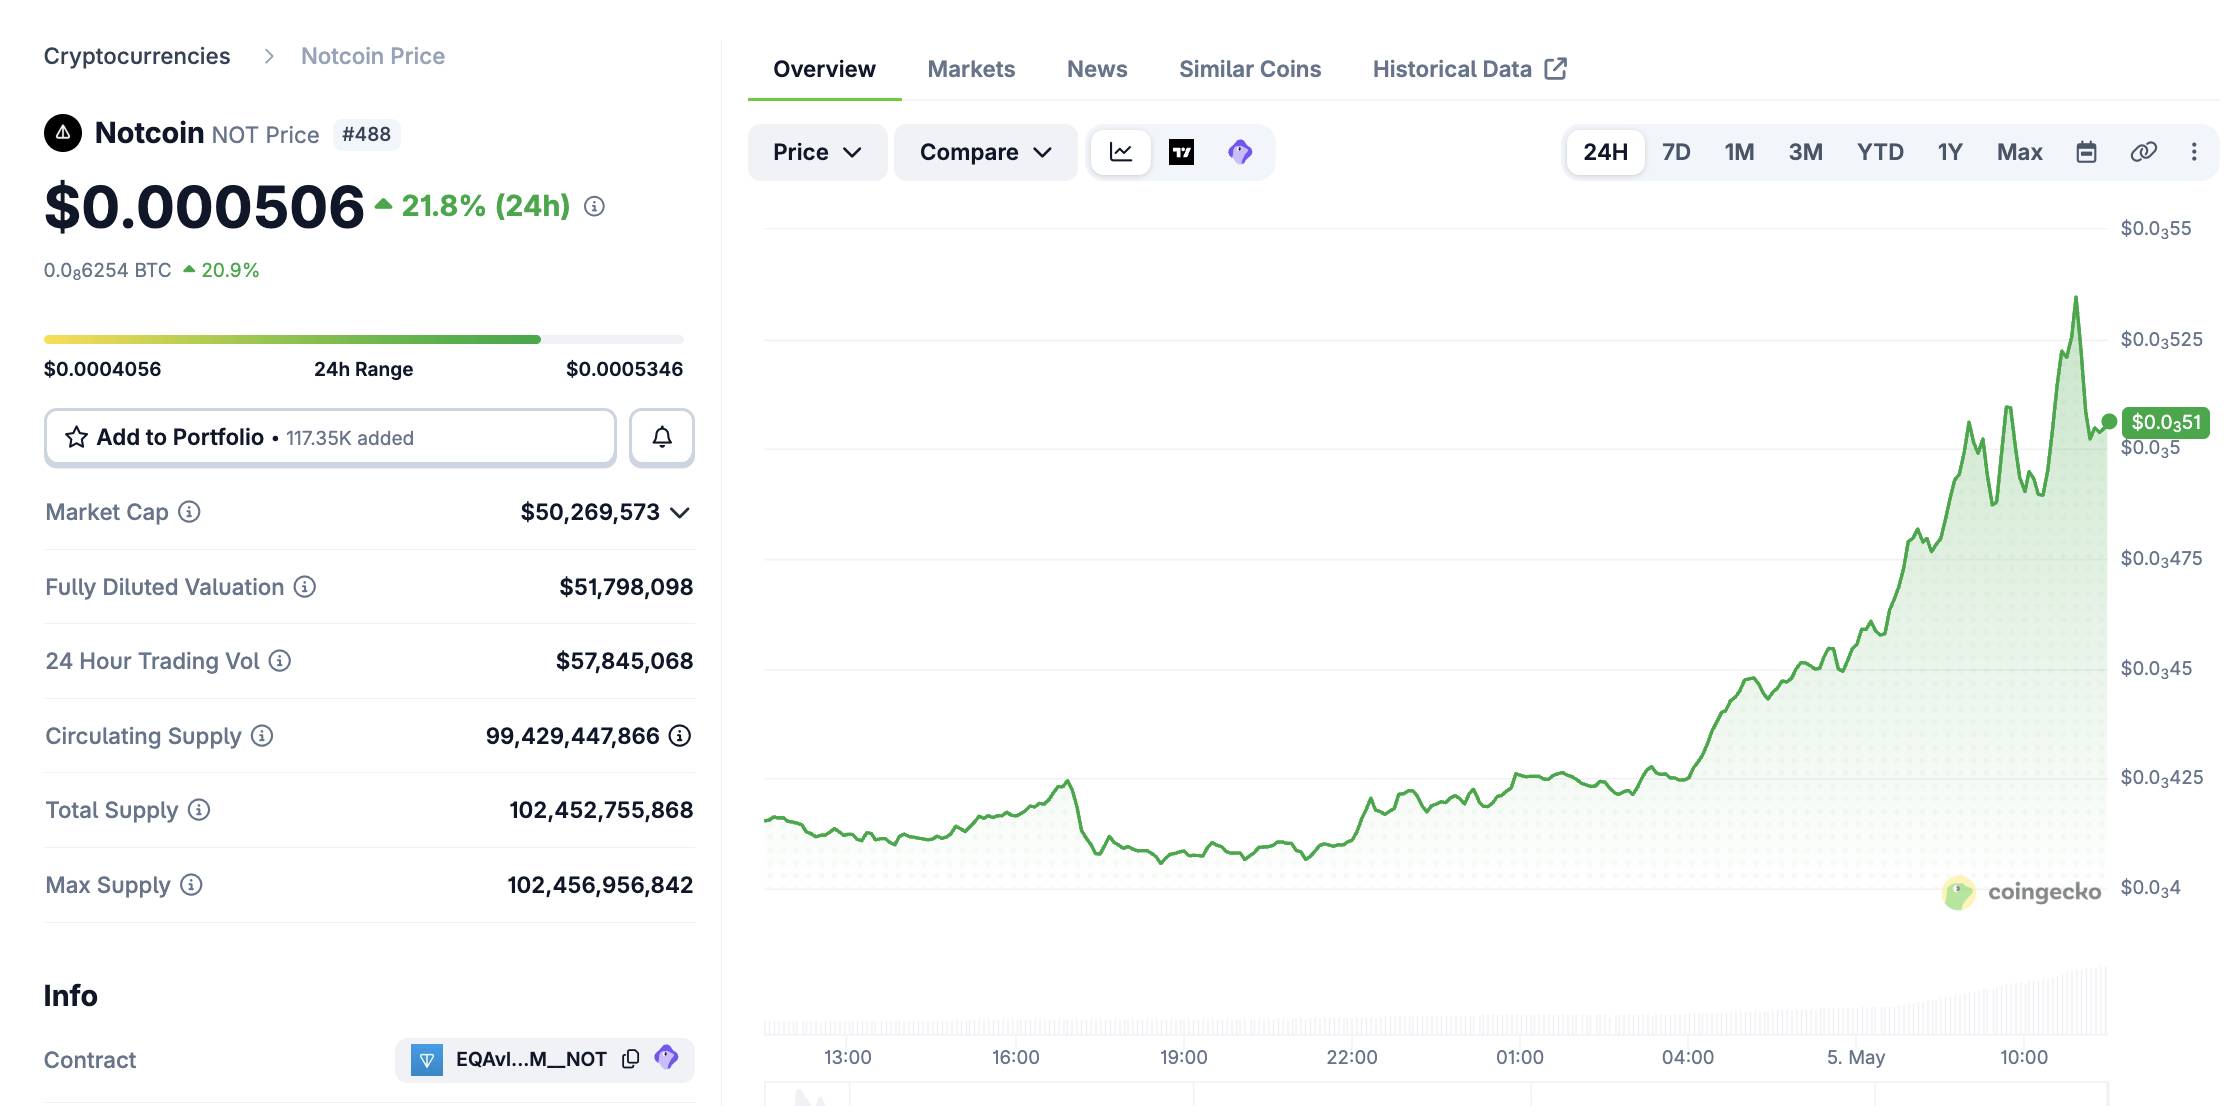Screen dimensions: 2236x1106
Task: Click the $50,269,573 market cap value
Action: pos(590,512)
